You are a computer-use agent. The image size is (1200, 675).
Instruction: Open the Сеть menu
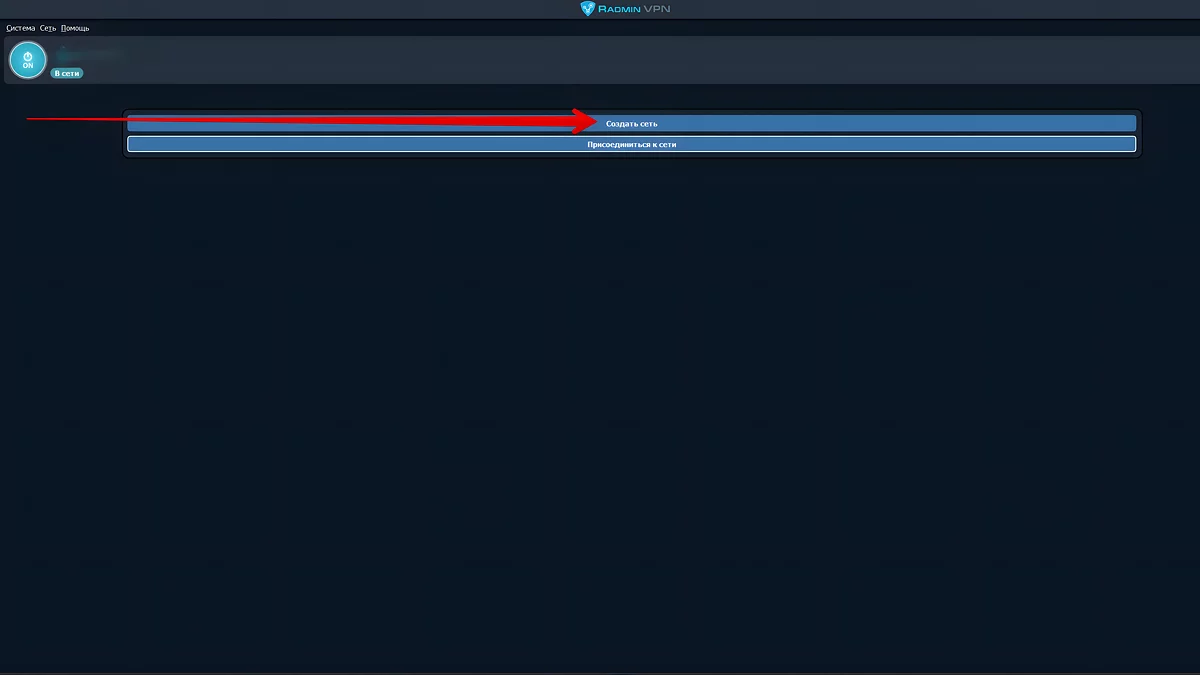[48, 28]
